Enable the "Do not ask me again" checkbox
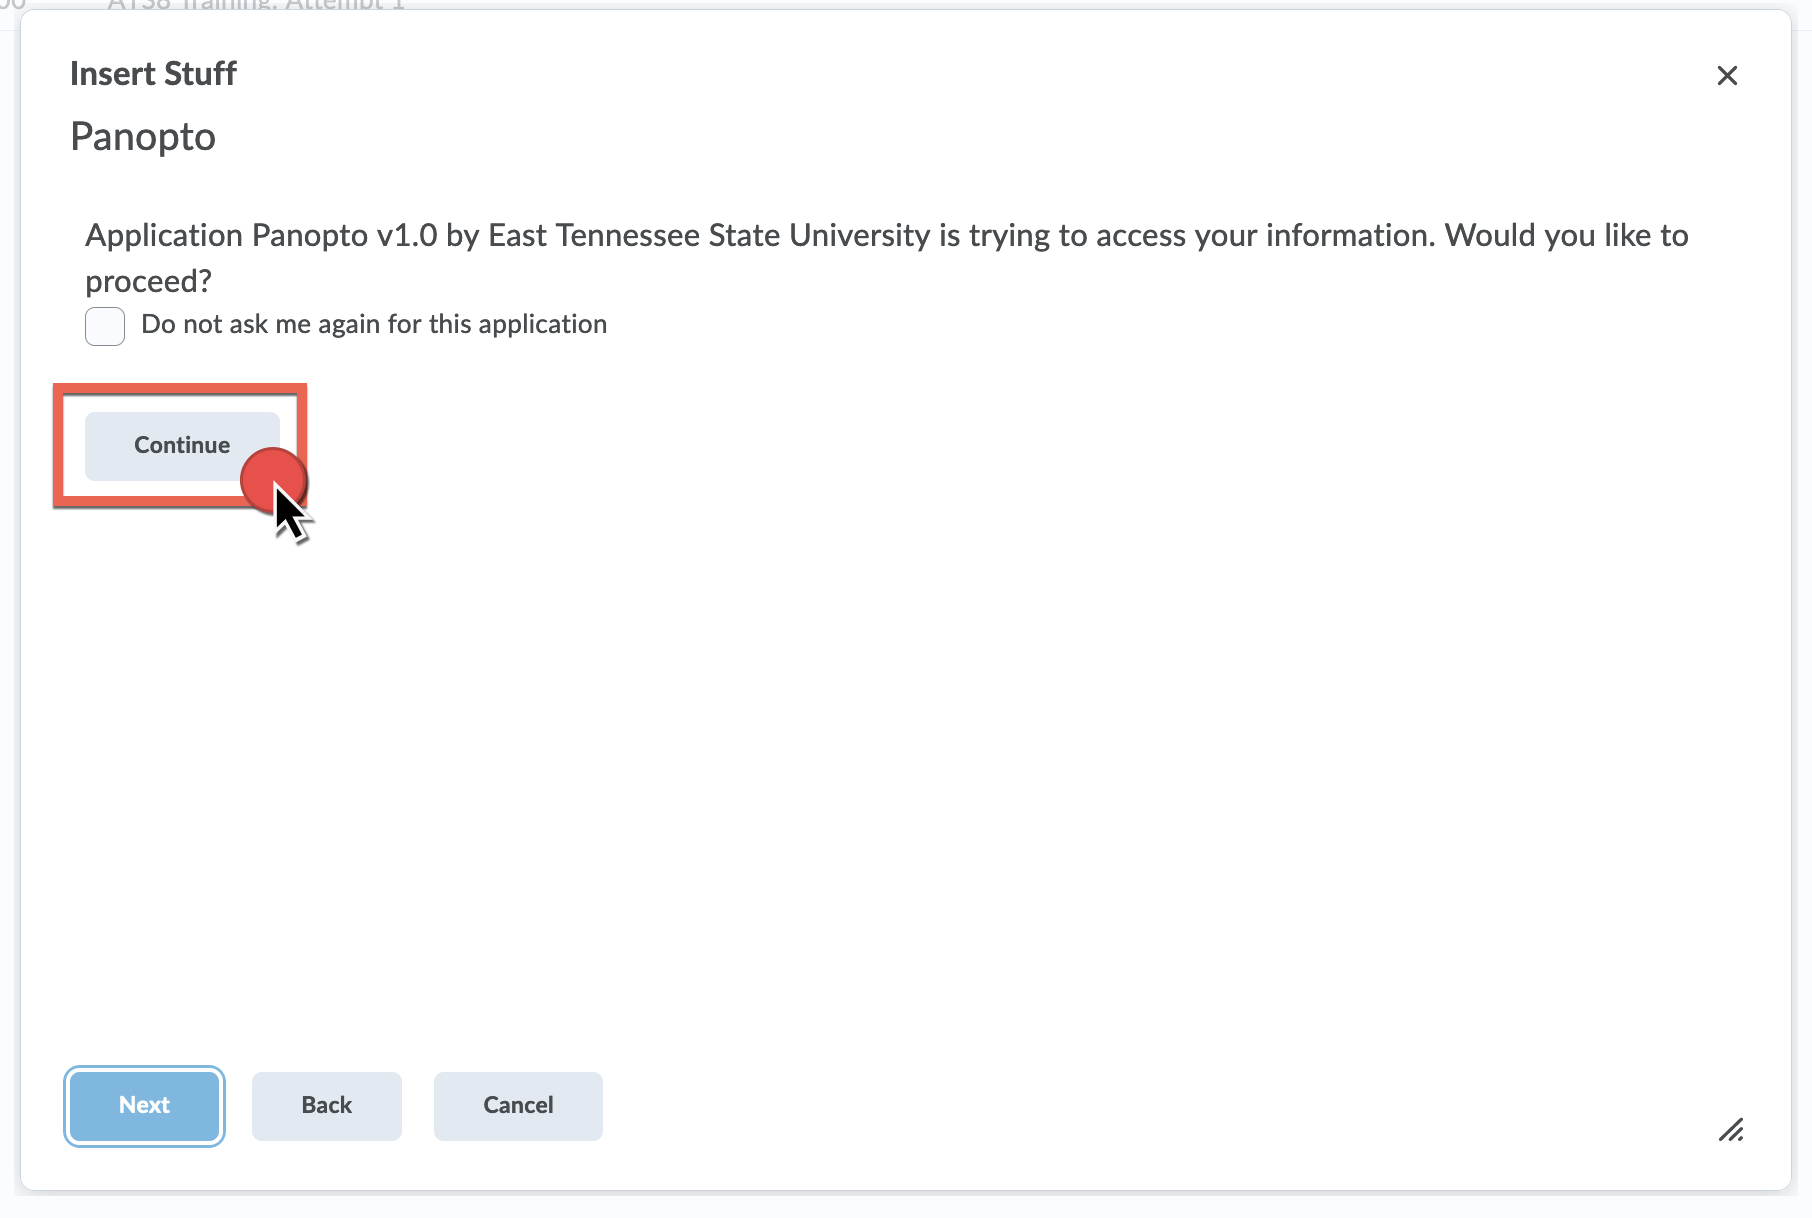The image size is (1812, 1218). [x=105, y=326]
